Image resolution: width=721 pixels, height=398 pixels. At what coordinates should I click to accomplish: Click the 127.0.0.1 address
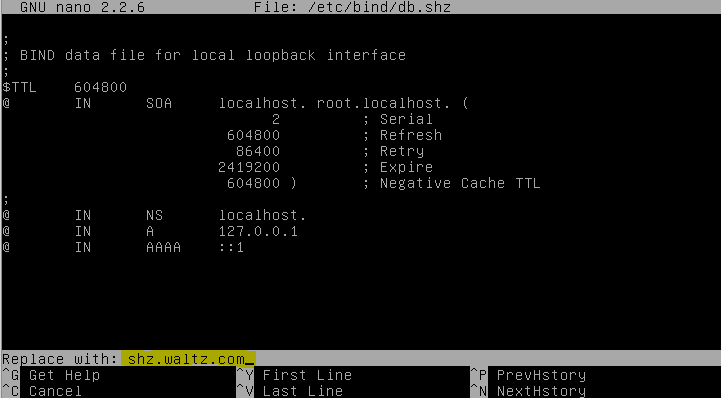[258, 231]
